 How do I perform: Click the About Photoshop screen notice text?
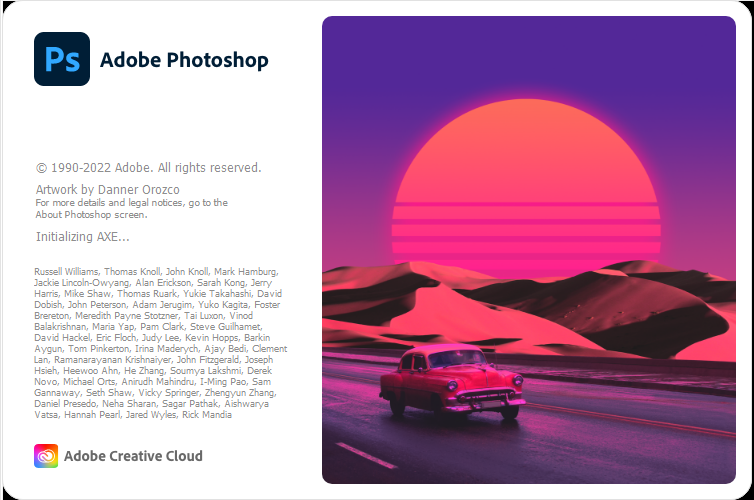pyautogui.click(x=131, y=209)
